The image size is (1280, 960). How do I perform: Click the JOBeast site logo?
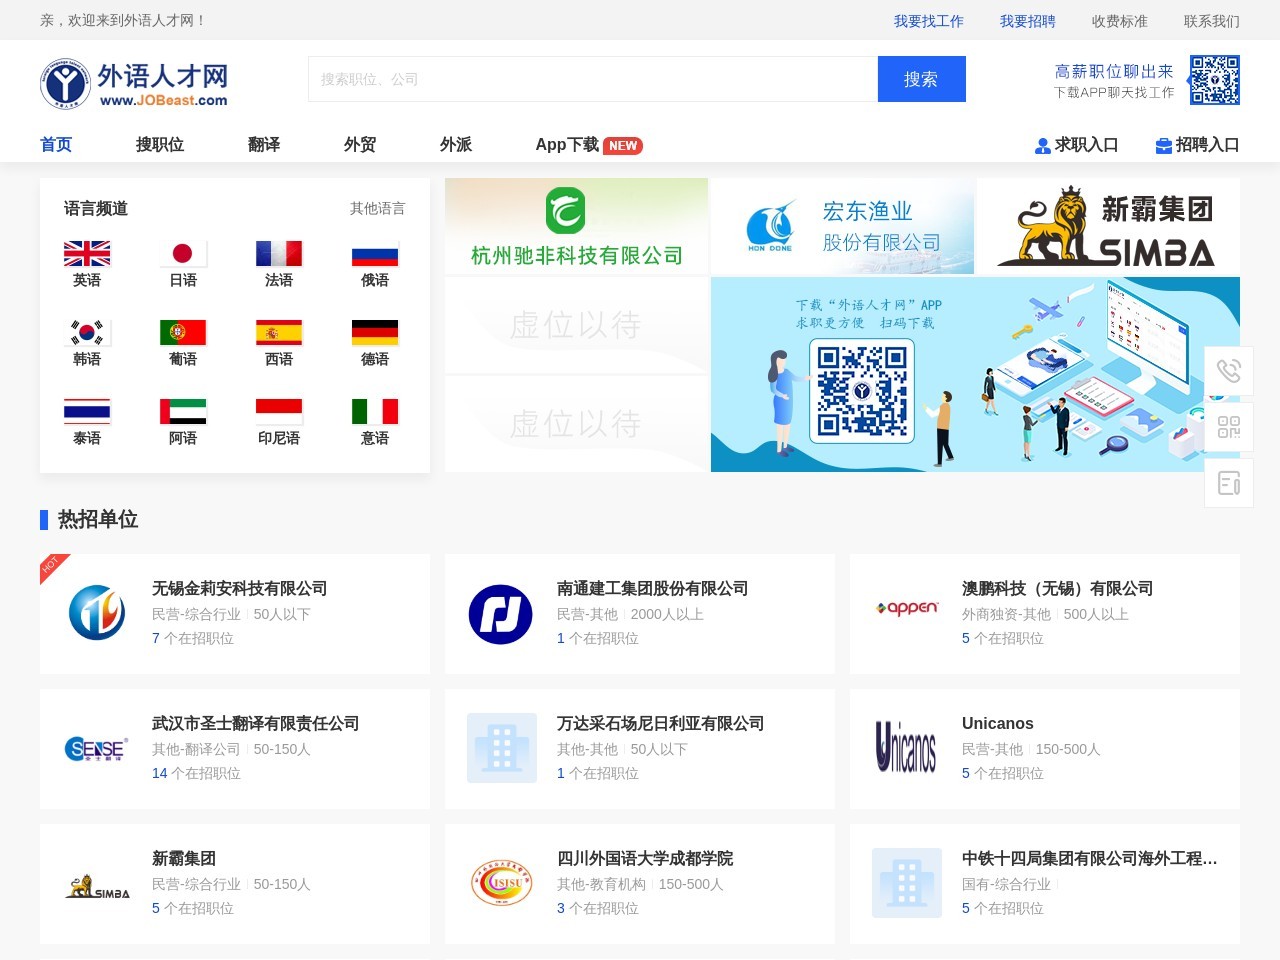click(135, 82)
